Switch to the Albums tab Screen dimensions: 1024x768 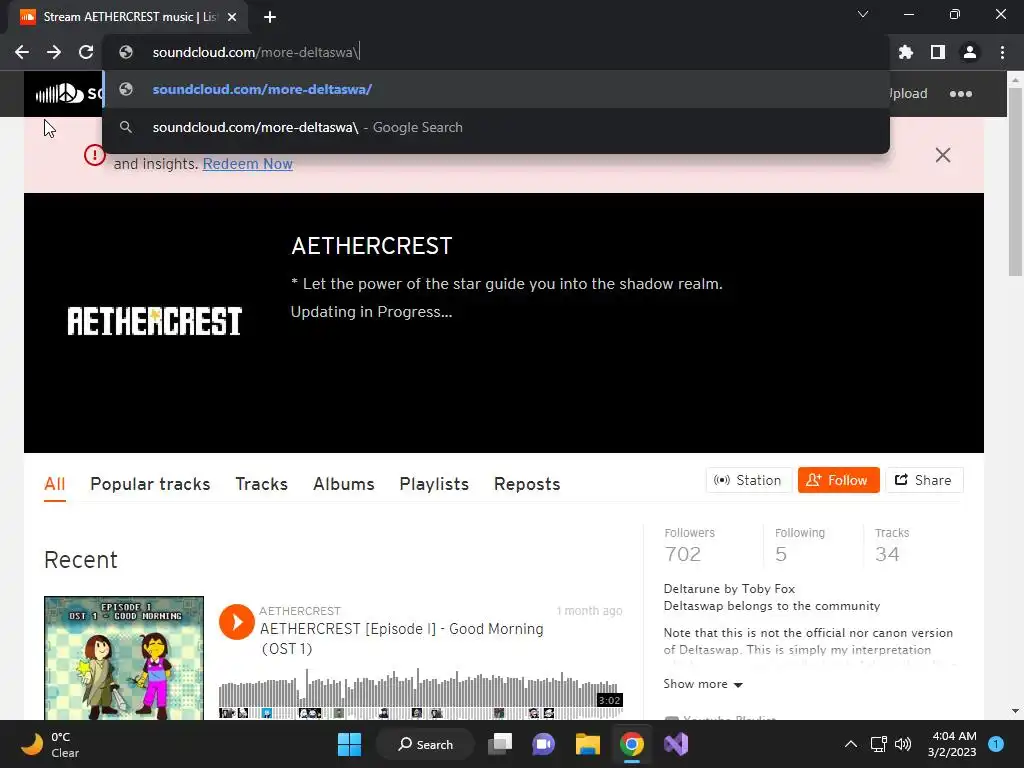tap(344, 484)
